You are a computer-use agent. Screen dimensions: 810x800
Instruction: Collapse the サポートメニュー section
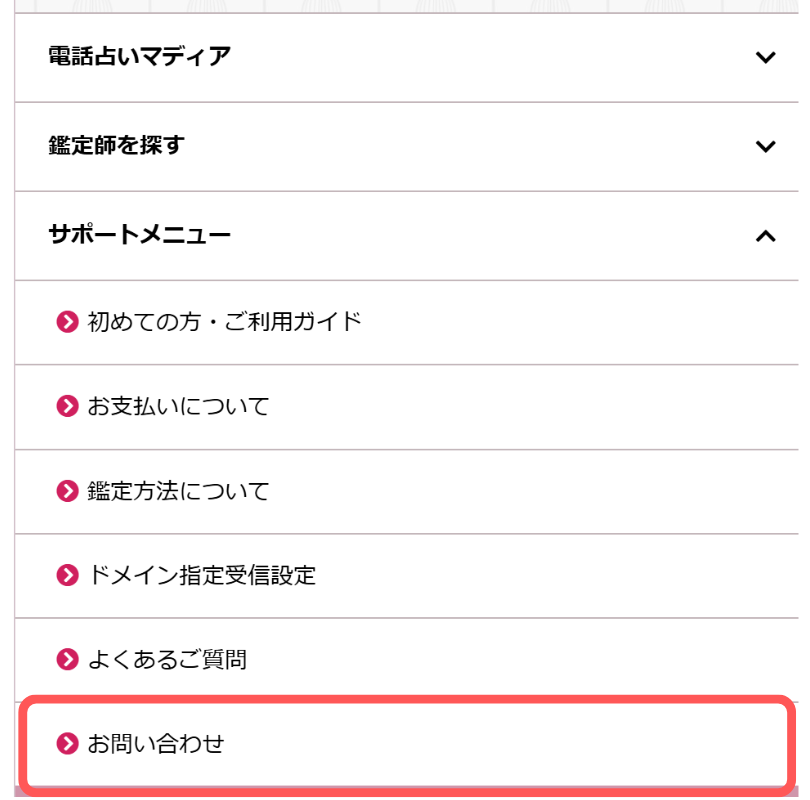pyautogui.click(x=766, y=235)
